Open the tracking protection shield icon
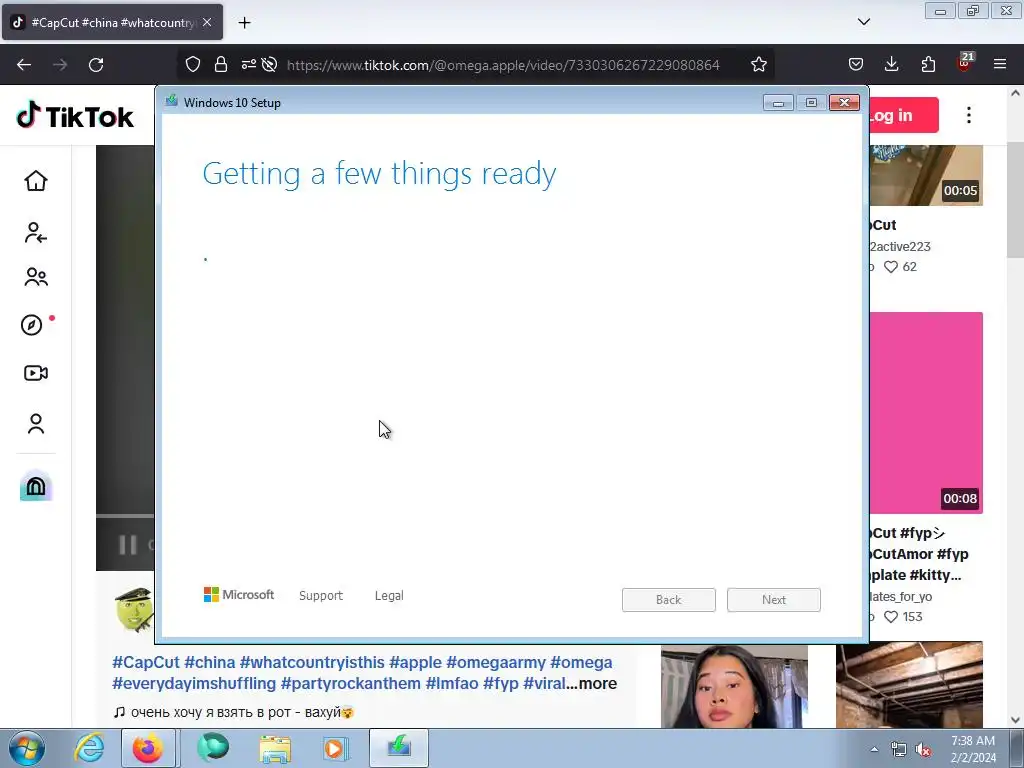The width and height of the screenshot is (1024, 768). pyautogui.click(x=193, y=65)
